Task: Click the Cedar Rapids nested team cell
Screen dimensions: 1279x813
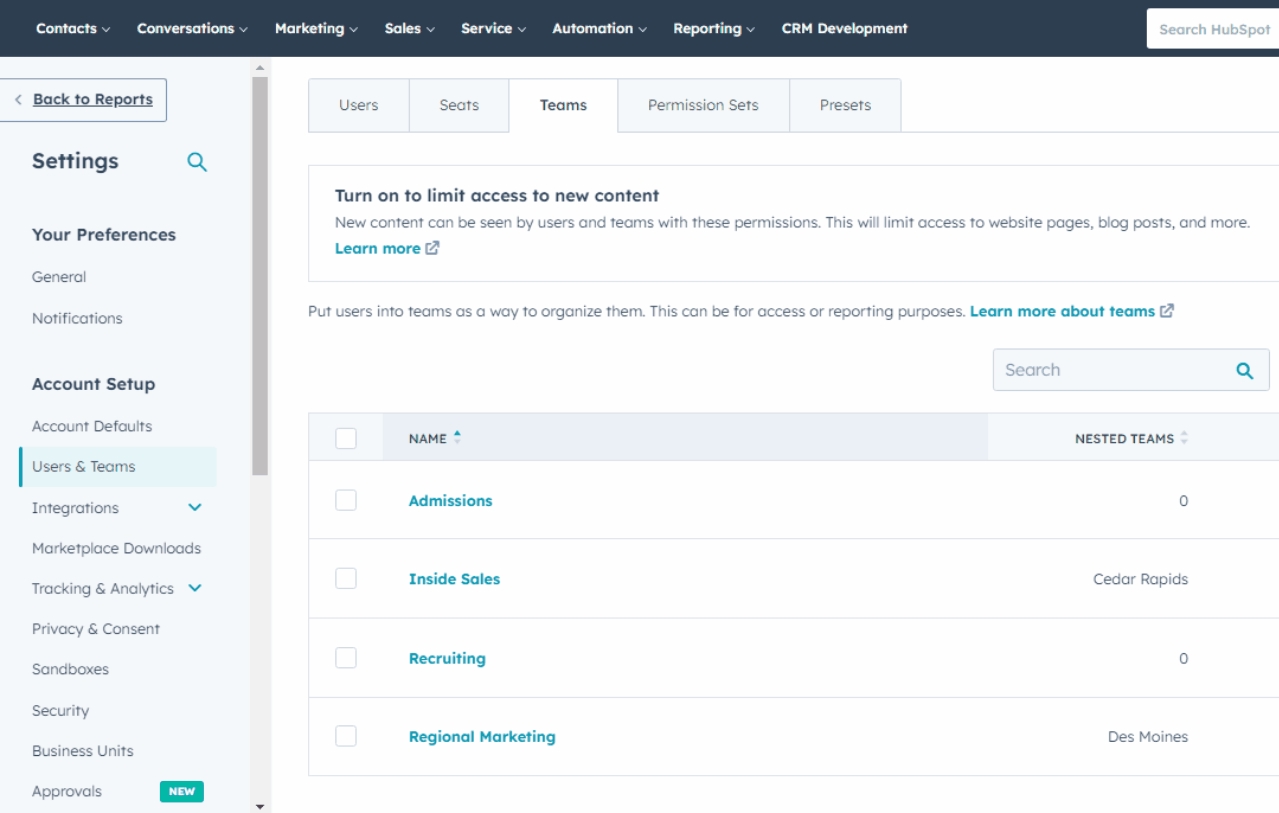Action: (1140, 579)
